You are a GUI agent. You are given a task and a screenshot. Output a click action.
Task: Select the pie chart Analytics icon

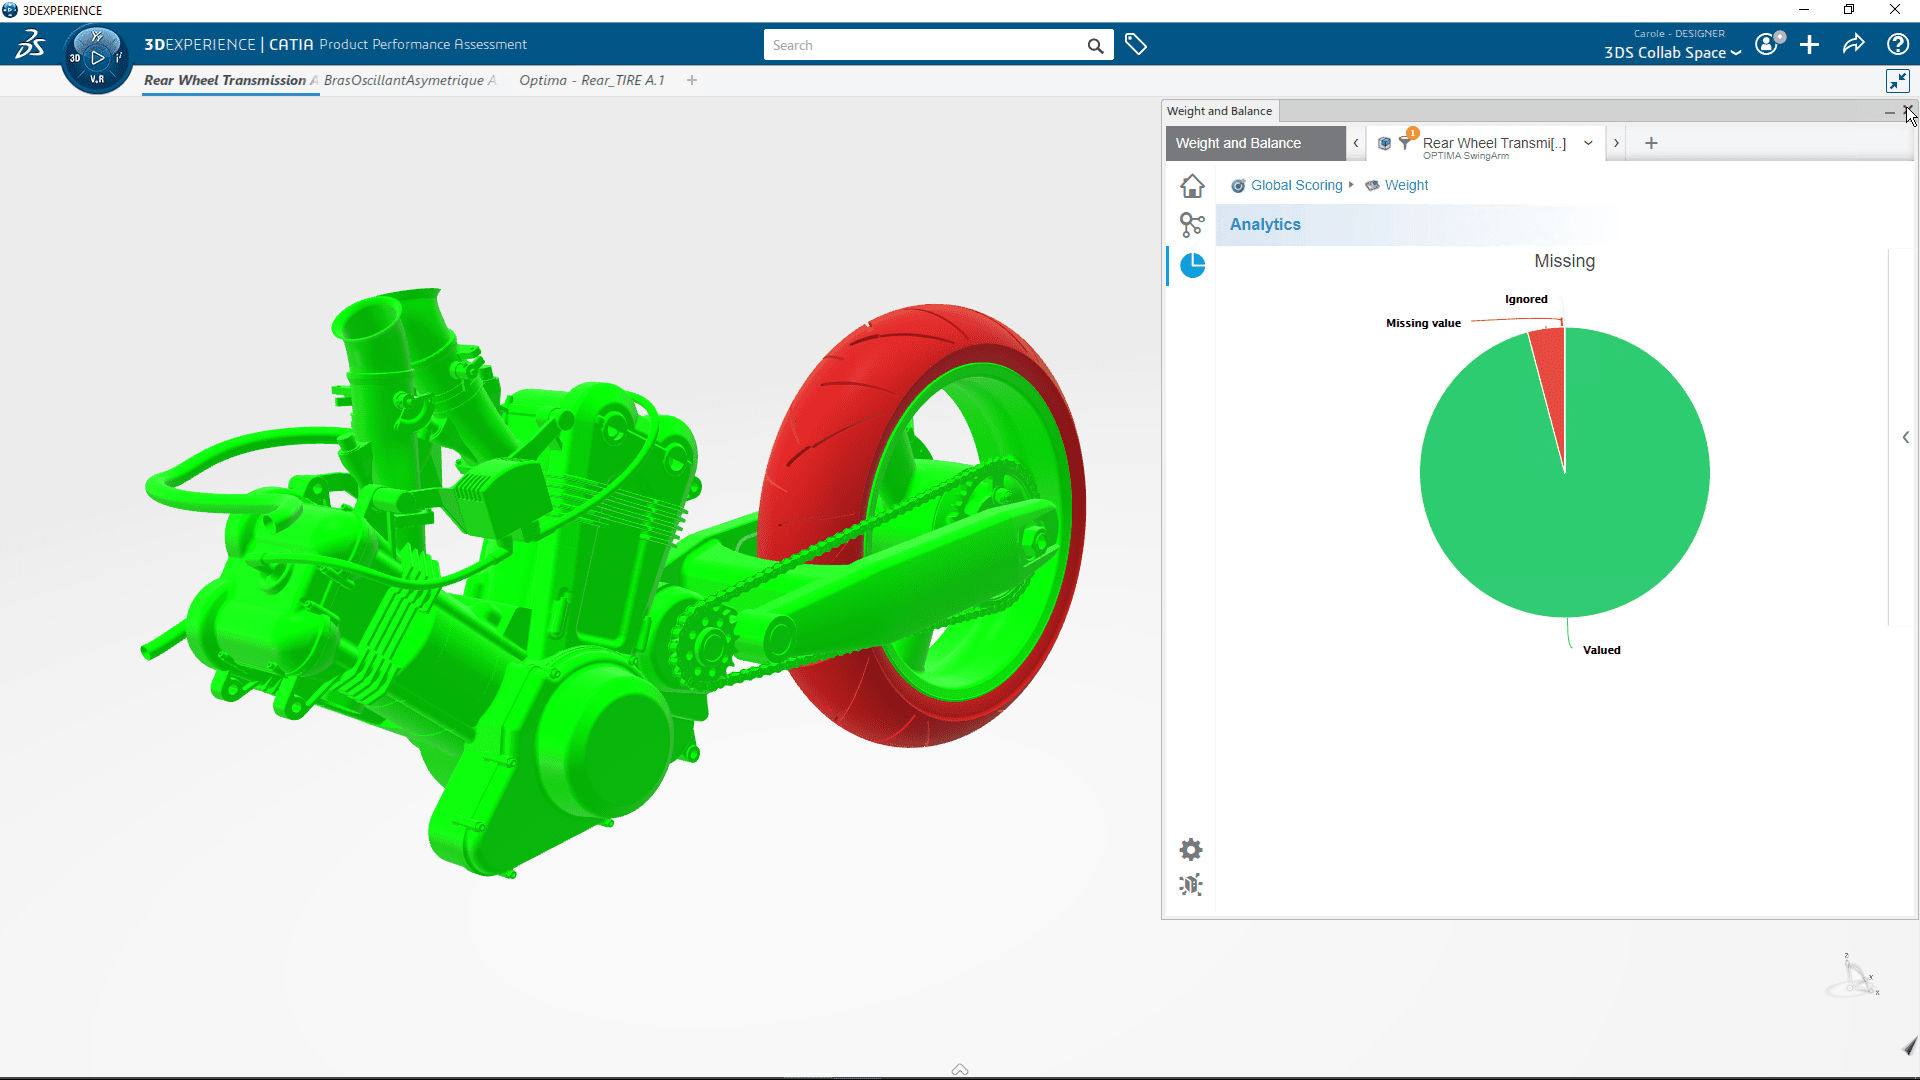[1192, 266]
